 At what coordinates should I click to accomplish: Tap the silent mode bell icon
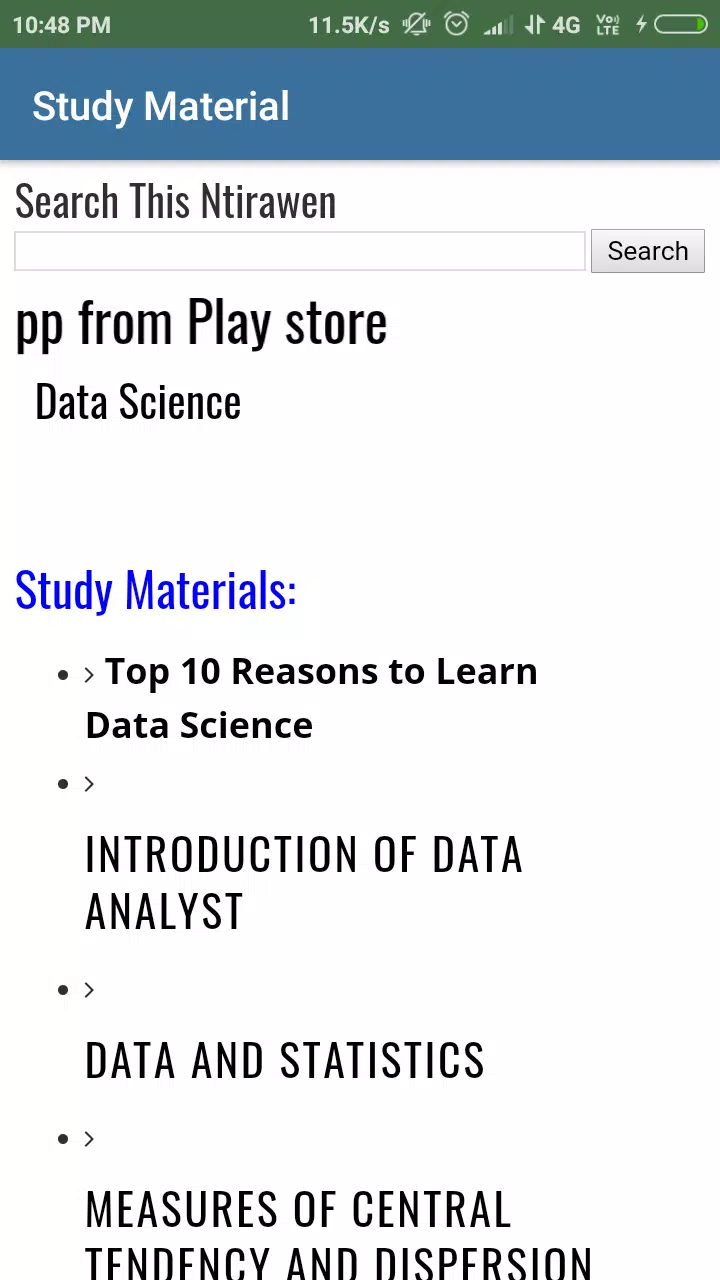pyautogui.click(x=416, y=24)
